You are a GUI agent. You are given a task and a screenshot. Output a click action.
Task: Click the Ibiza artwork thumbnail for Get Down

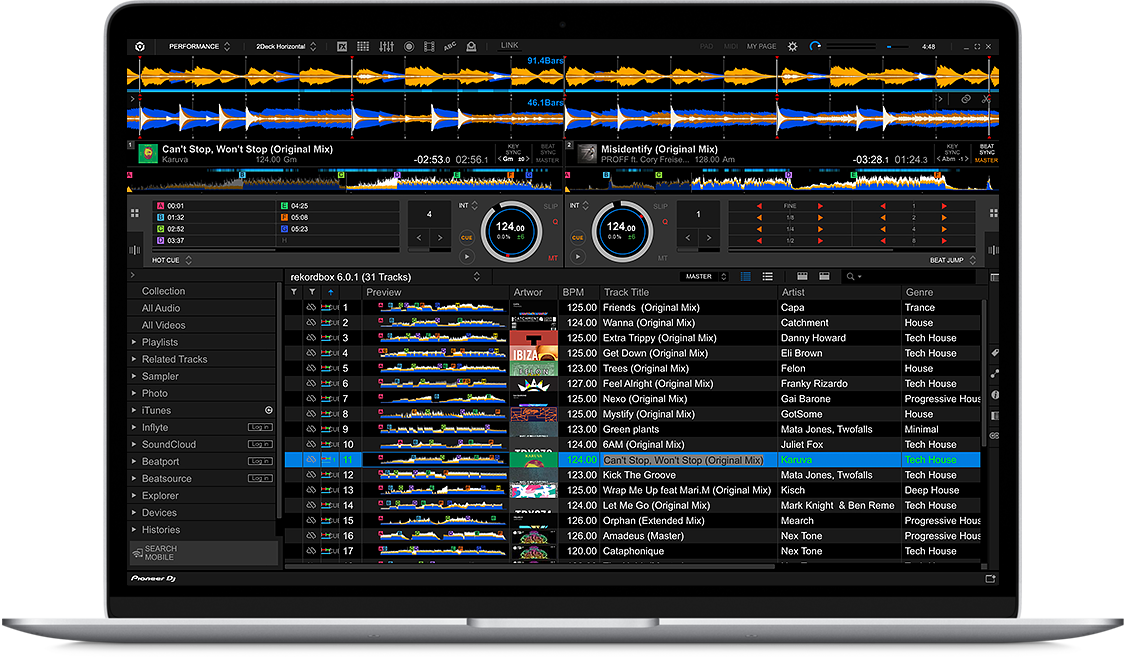tap(534, 353)
